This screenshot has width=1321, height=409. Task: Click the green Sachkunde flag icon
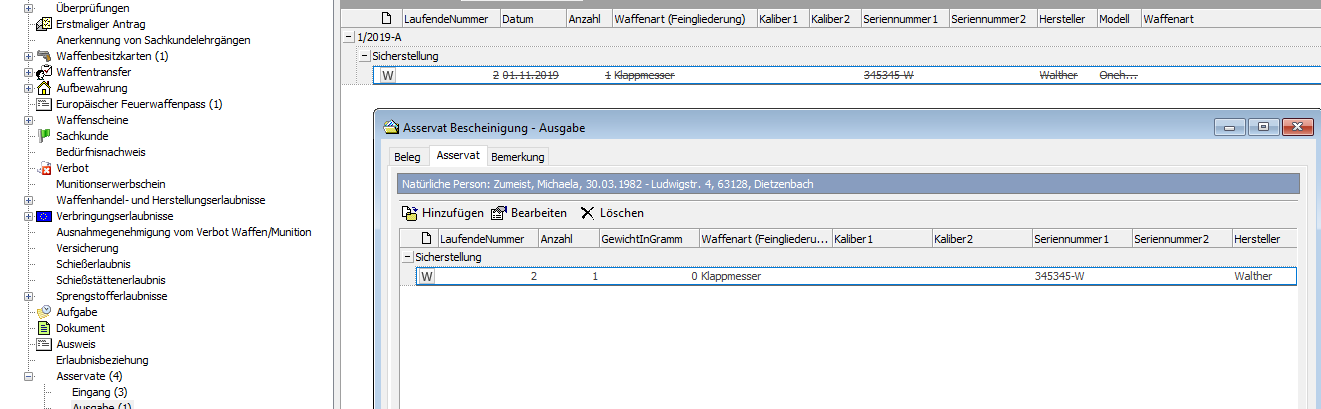click(x=43, y=136)
